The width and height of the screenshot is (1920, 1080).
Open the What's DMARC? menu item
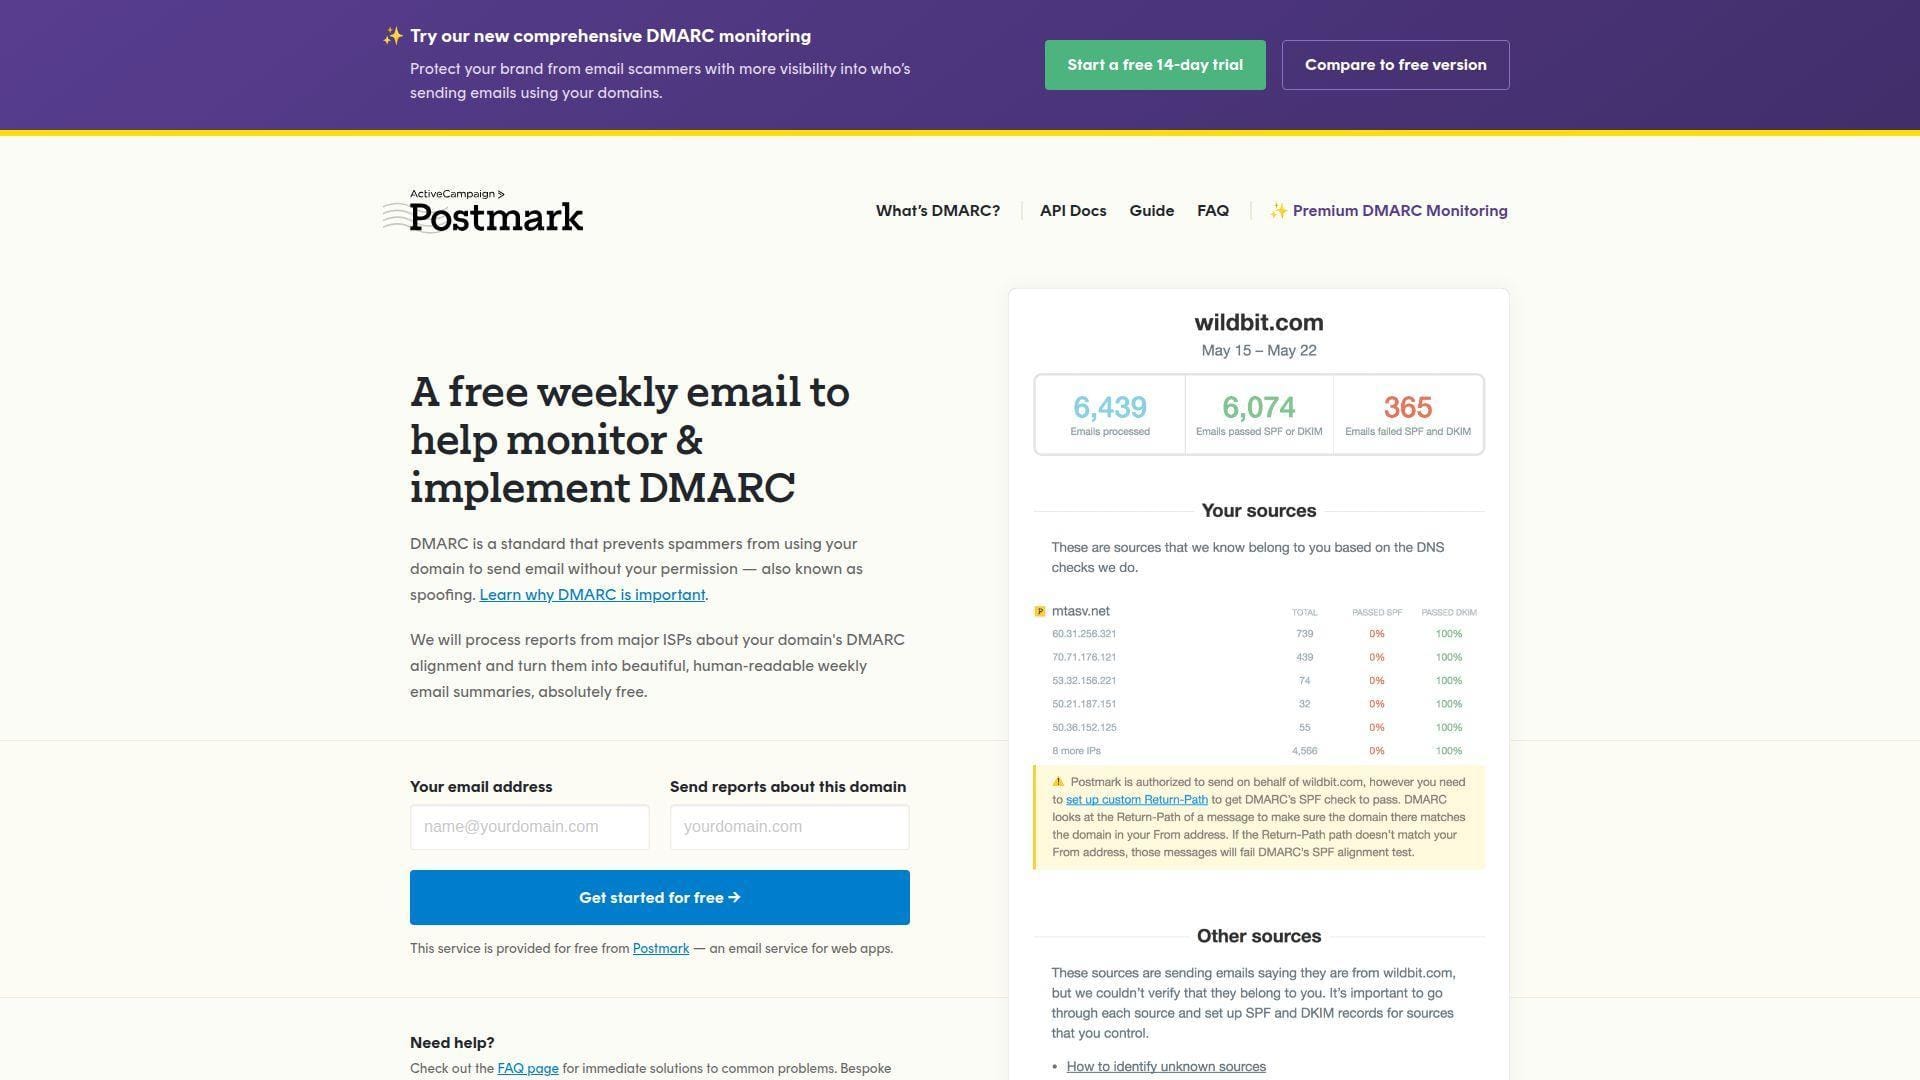coord(938,211)
